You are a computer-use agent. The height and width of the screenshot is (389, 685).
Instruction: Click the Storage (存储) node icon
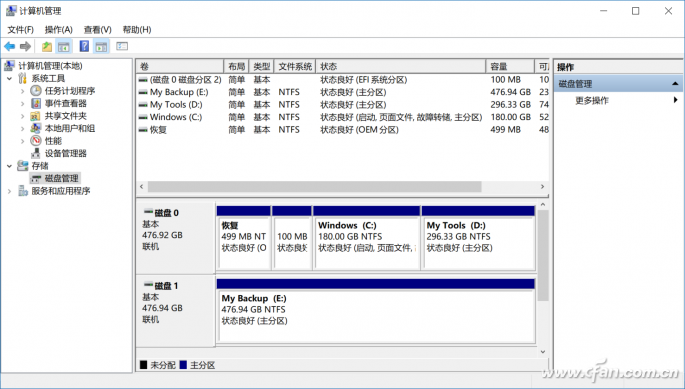point(23,166)
